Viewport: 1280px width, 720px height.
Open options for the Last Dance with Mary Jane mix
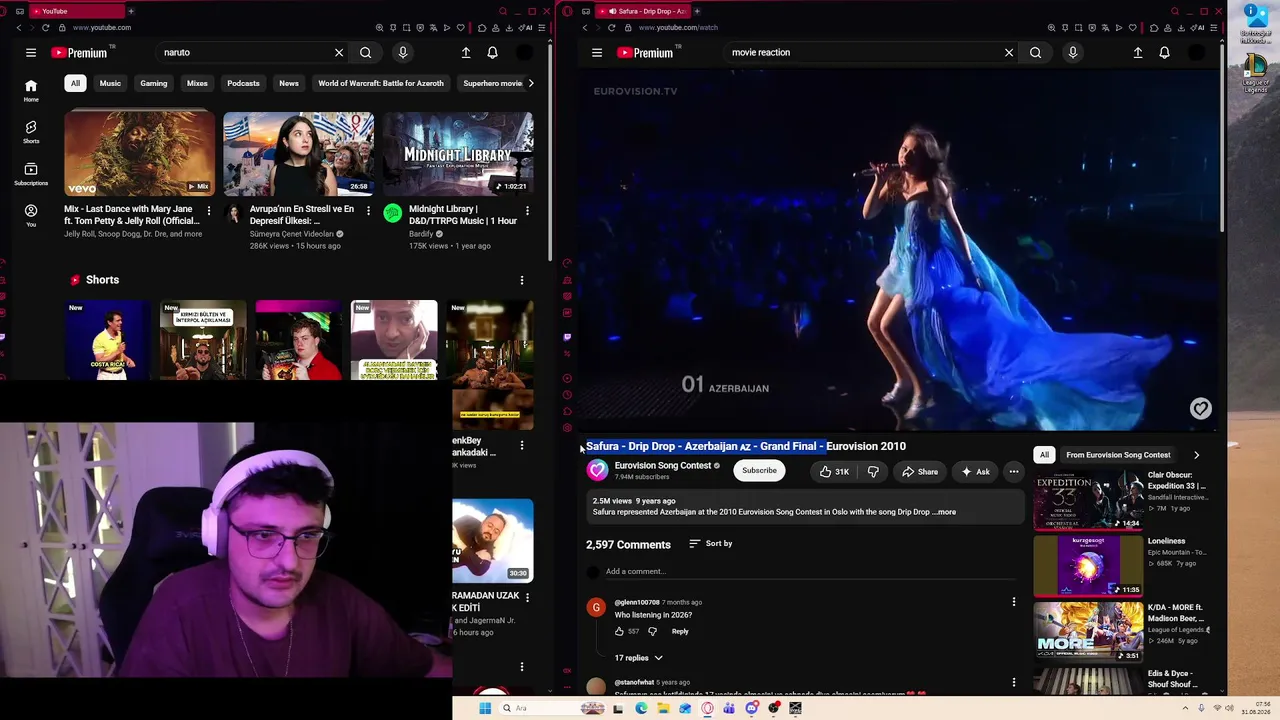[x=208, y=211]
